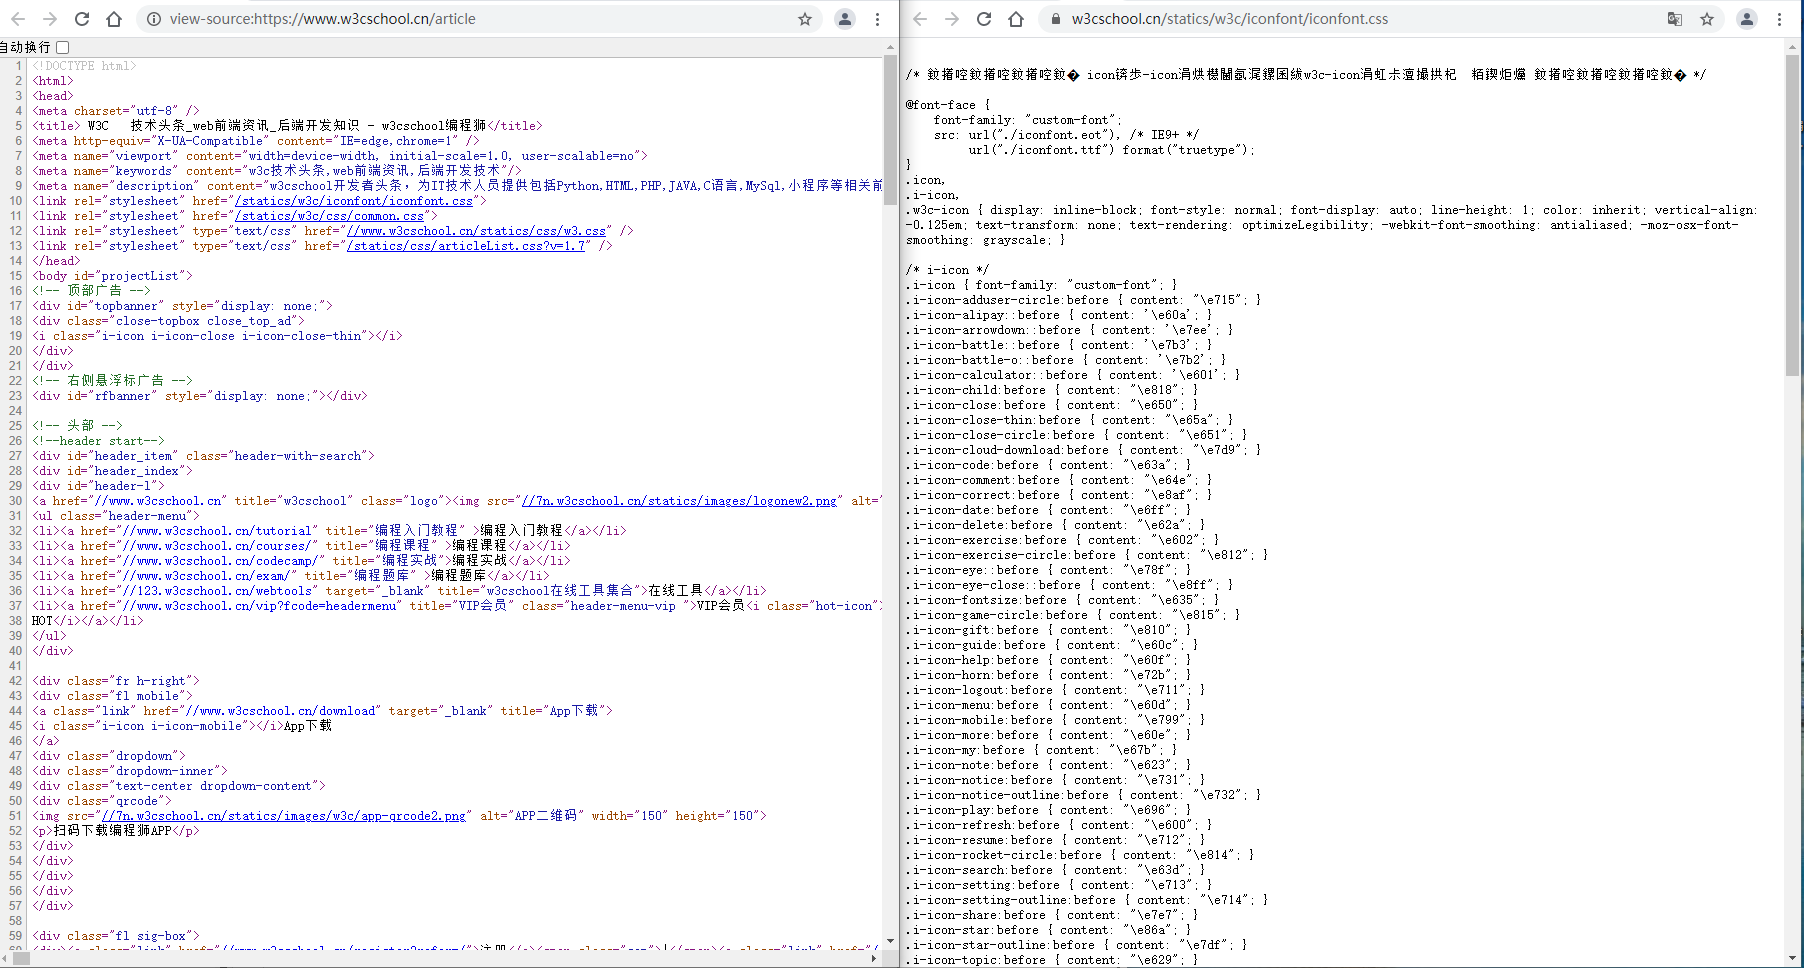Reload the view-source page in left window

tap(82, 19)
